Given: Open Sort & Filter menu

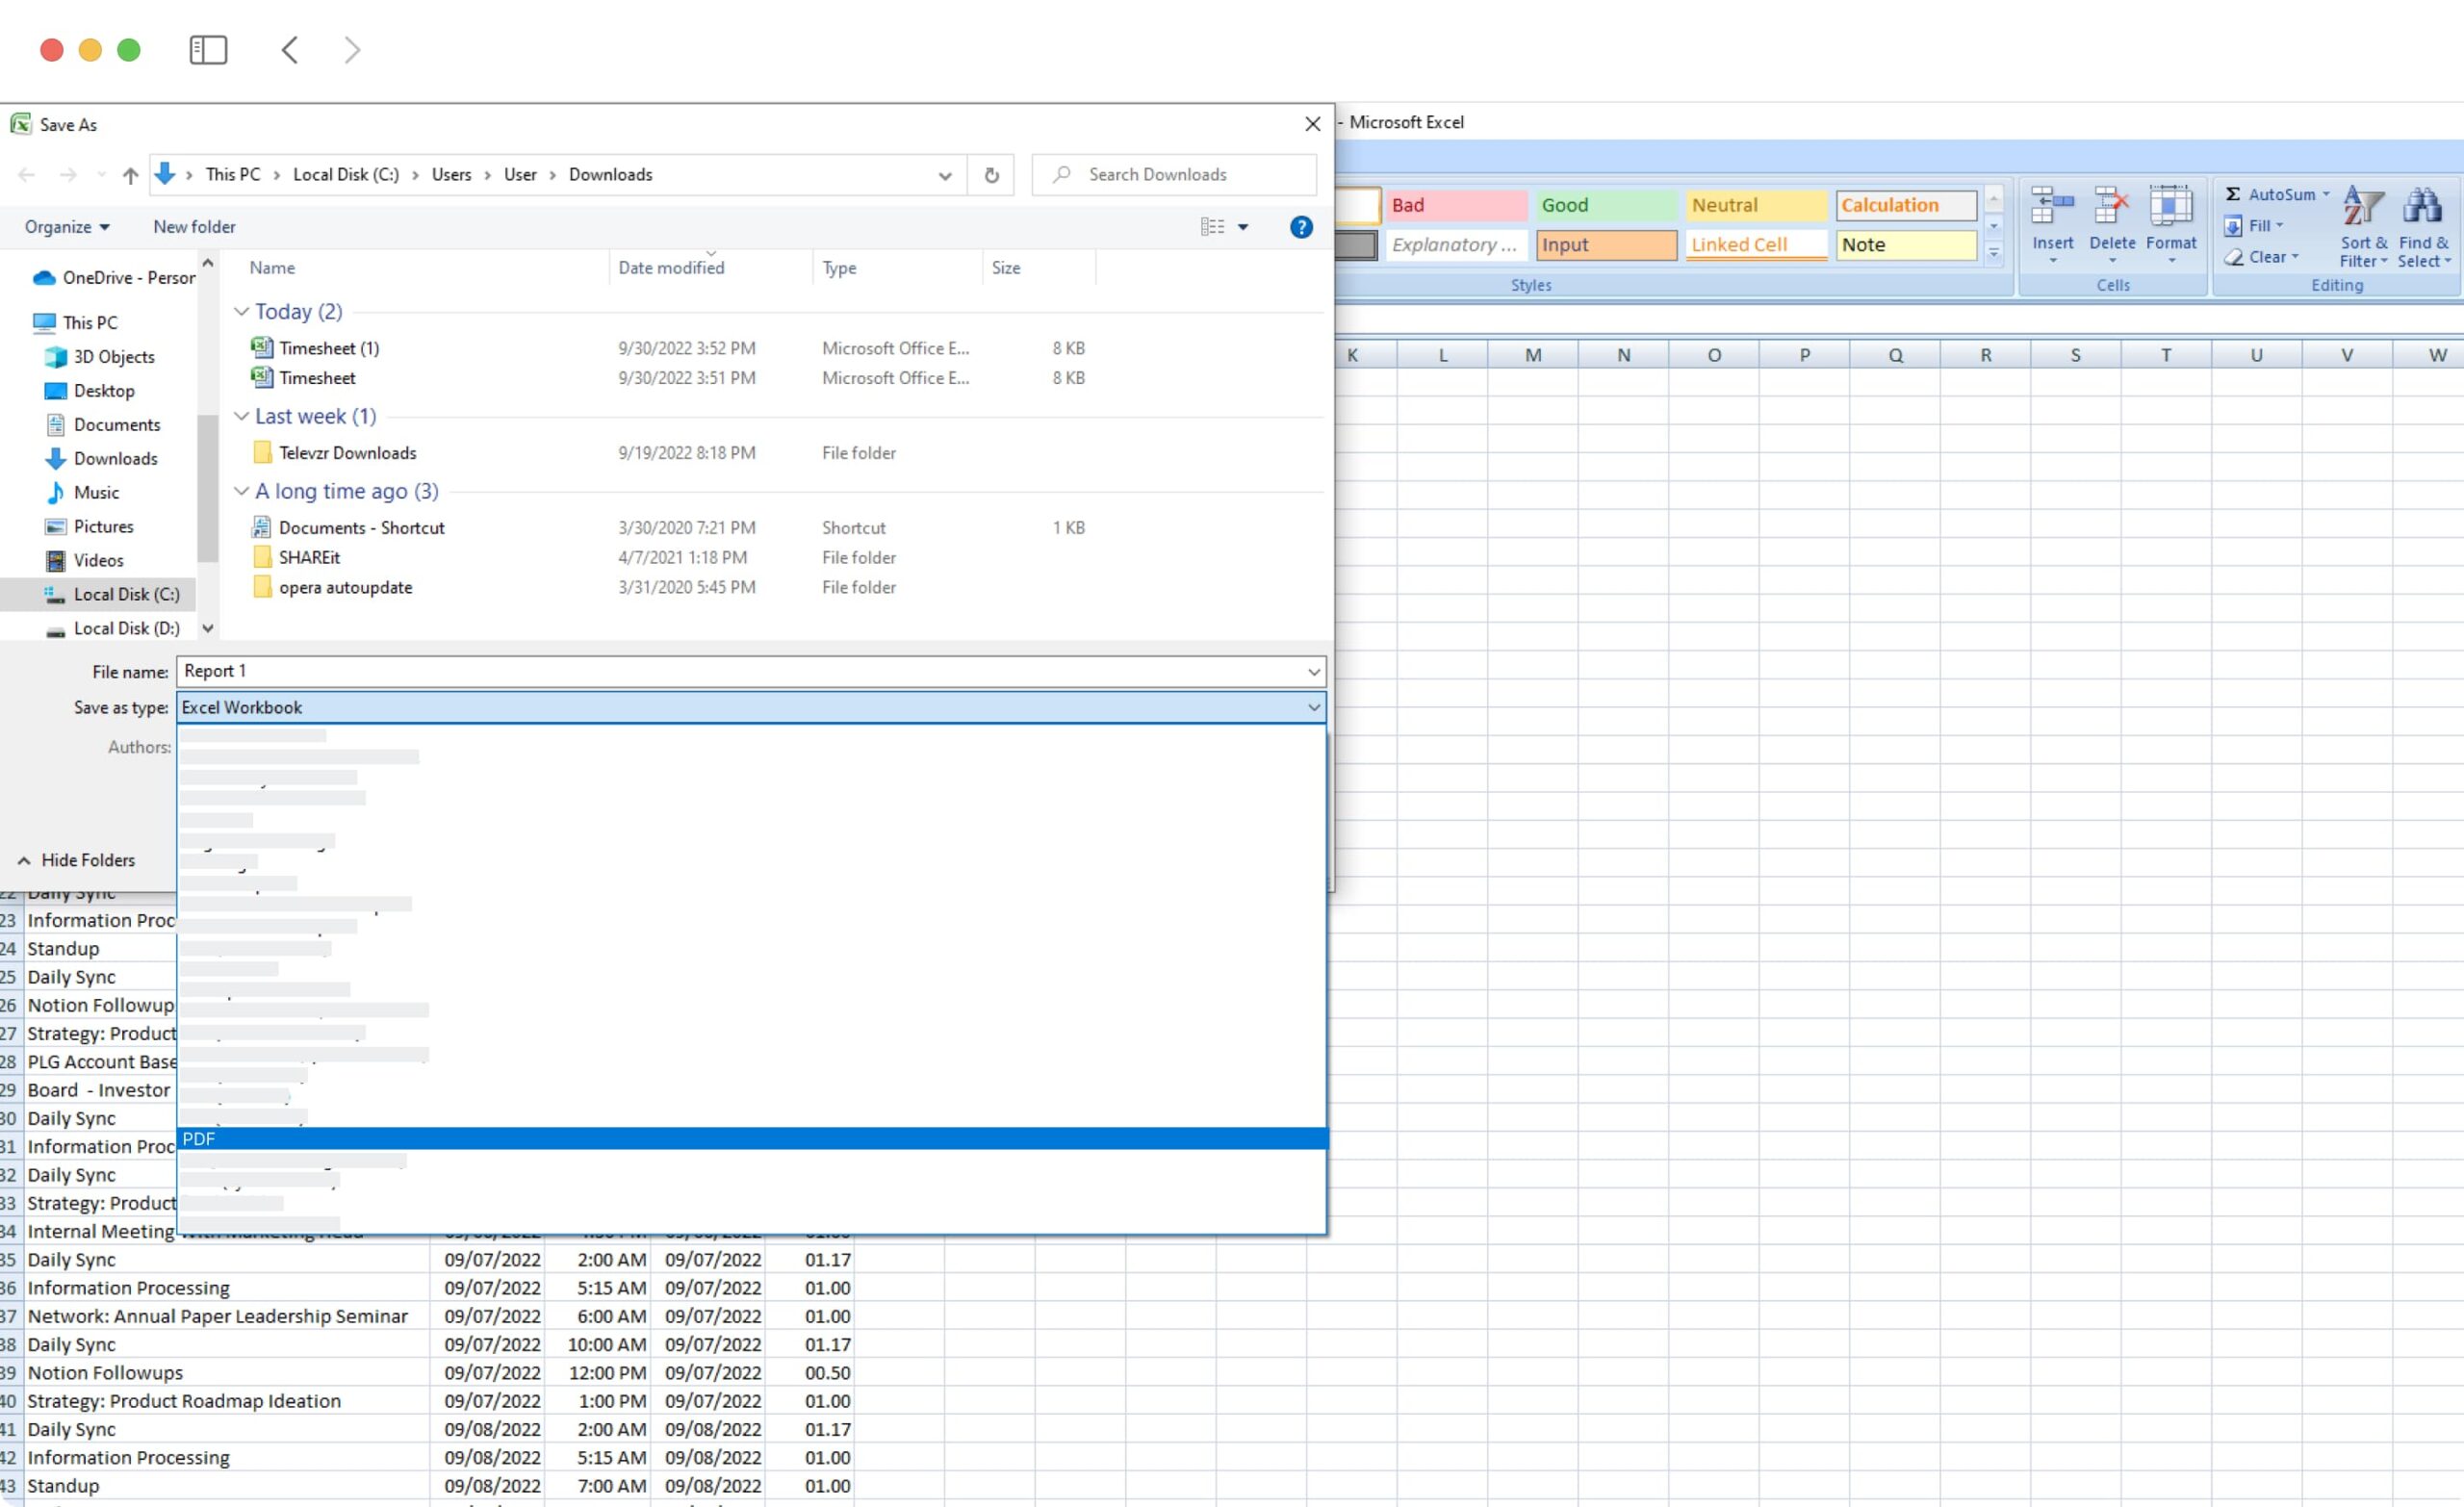Looking at the screenshot, I should [x=2363, y=227].
